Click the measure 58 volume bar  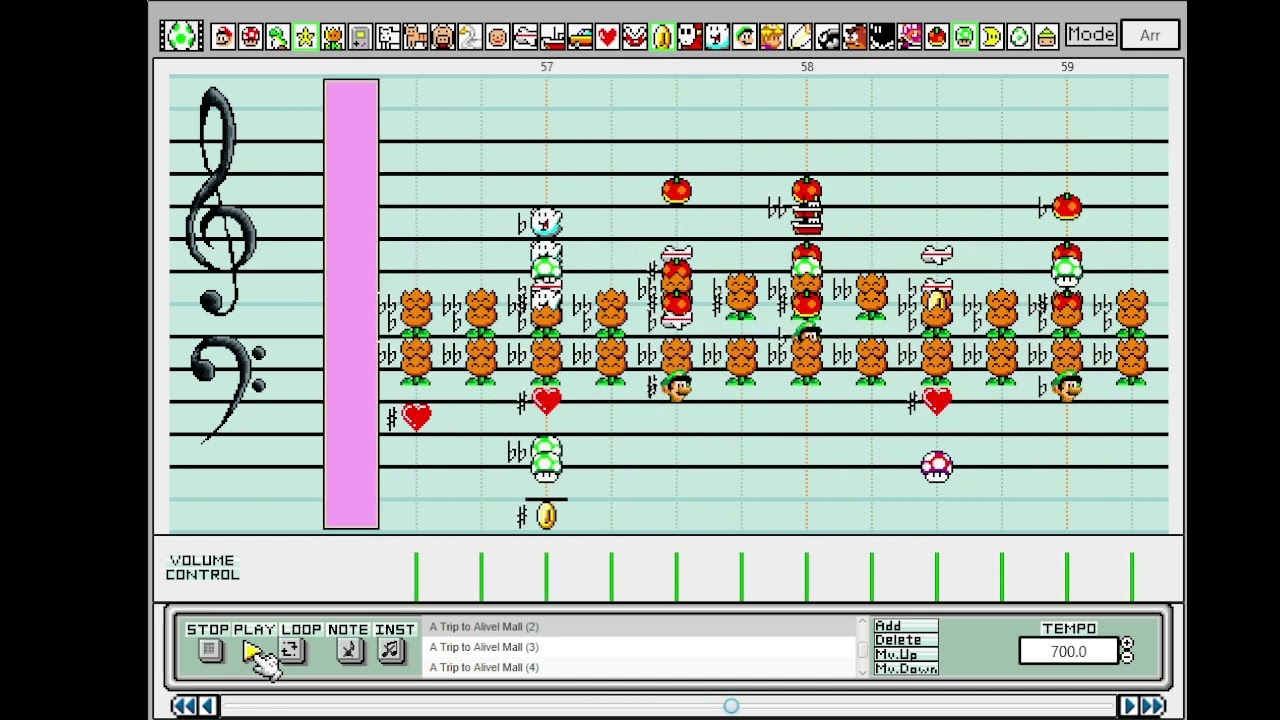point(807,578)
